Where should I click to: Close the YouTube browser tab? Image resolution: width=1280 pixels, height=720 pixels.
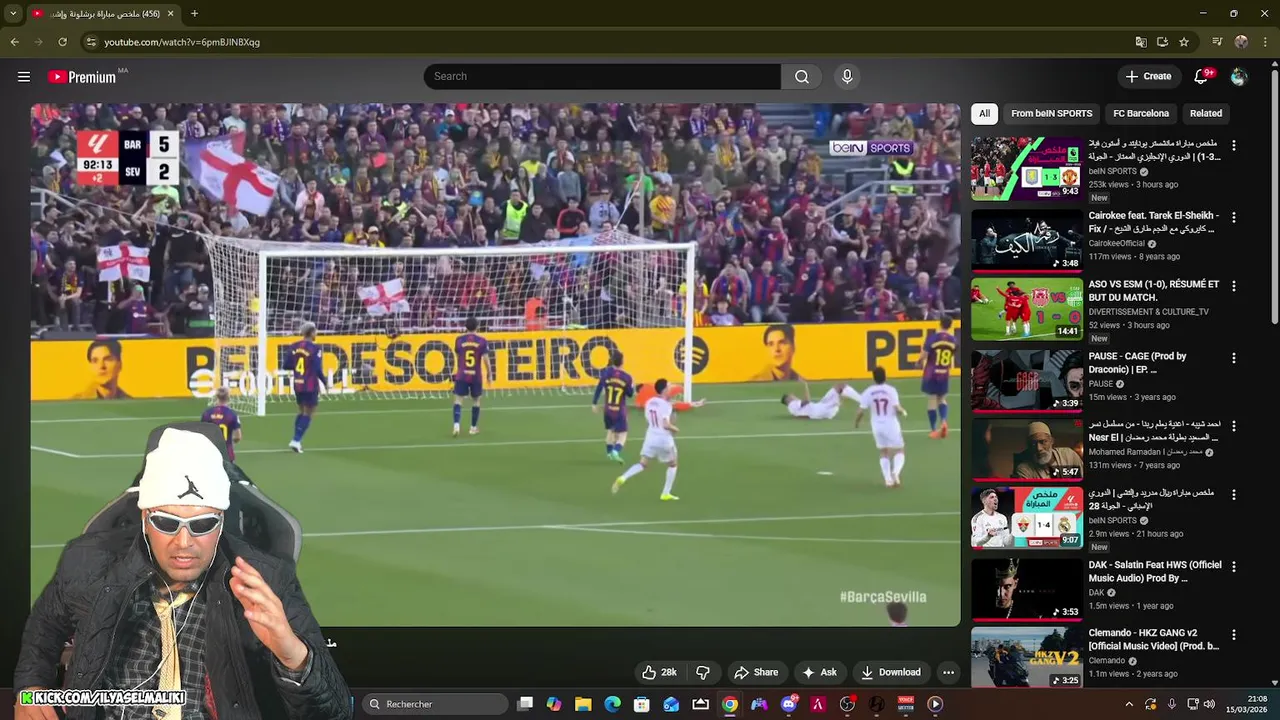tap(170, 14)
